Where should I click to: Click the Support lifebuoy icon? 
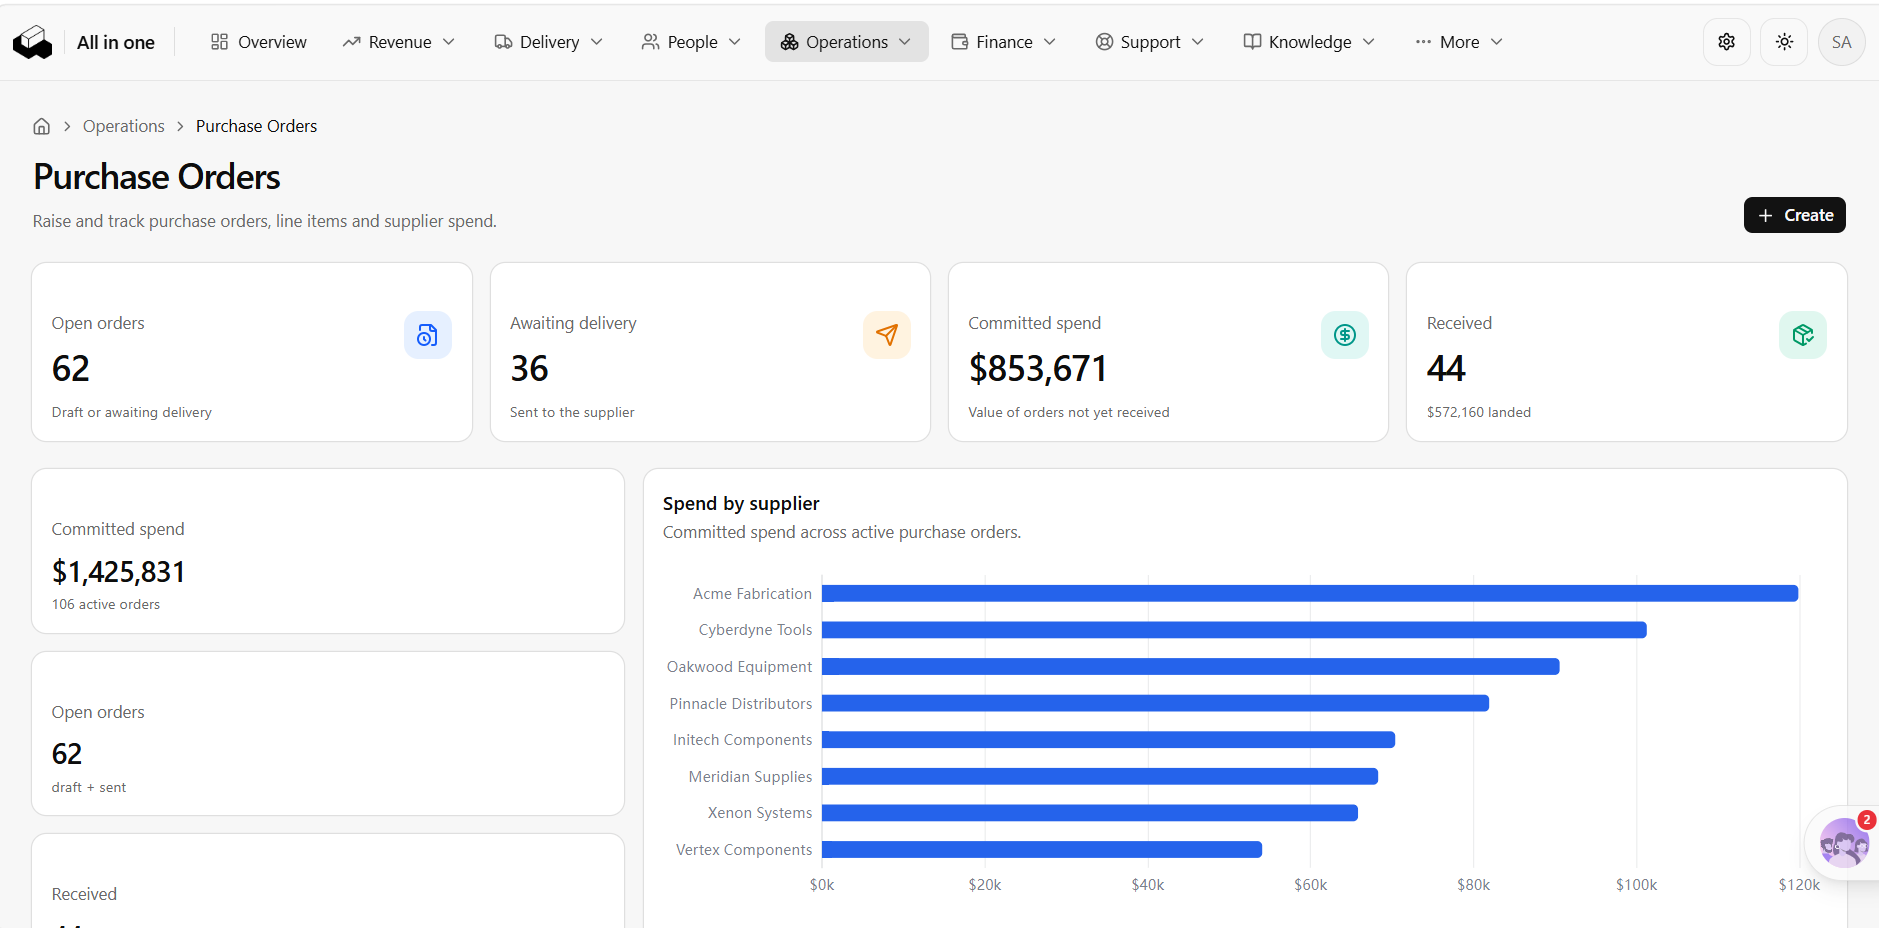click(1104, 42)
